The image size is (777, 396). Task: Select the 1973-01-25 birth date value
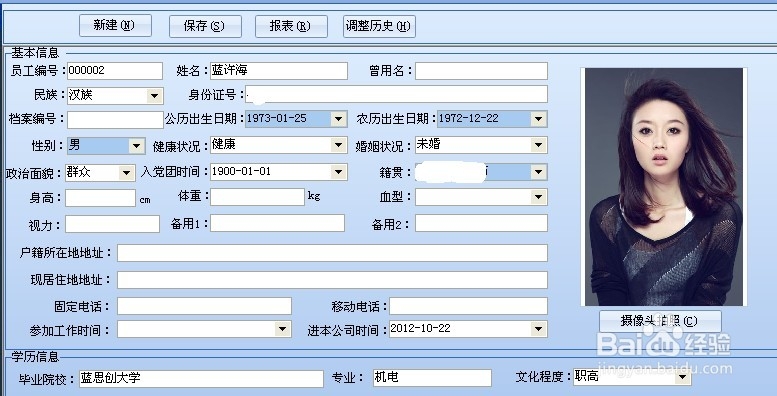point(277,118)
